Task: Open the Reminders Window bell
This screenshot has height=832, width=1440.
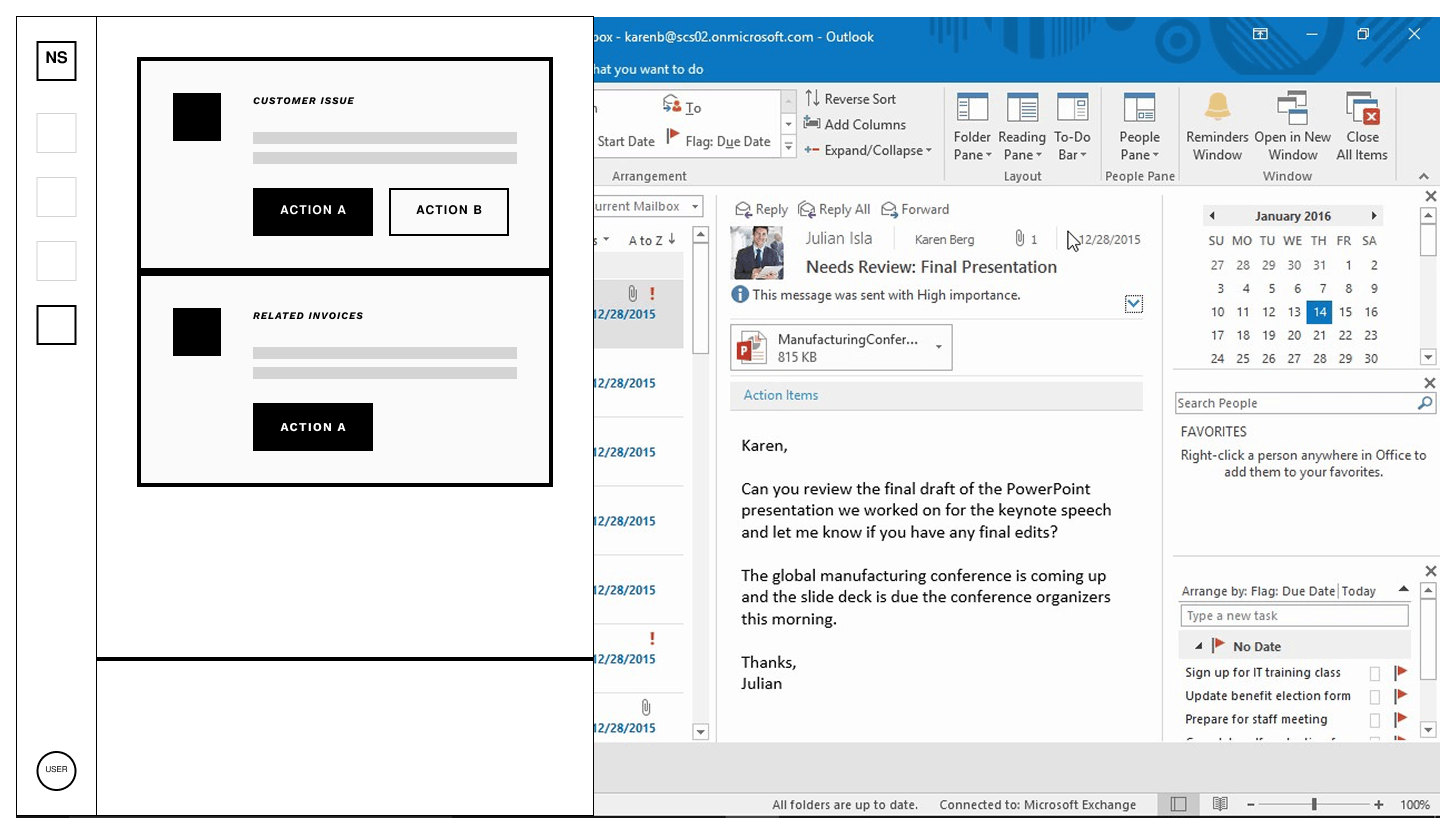Action: coord(1217,126)
